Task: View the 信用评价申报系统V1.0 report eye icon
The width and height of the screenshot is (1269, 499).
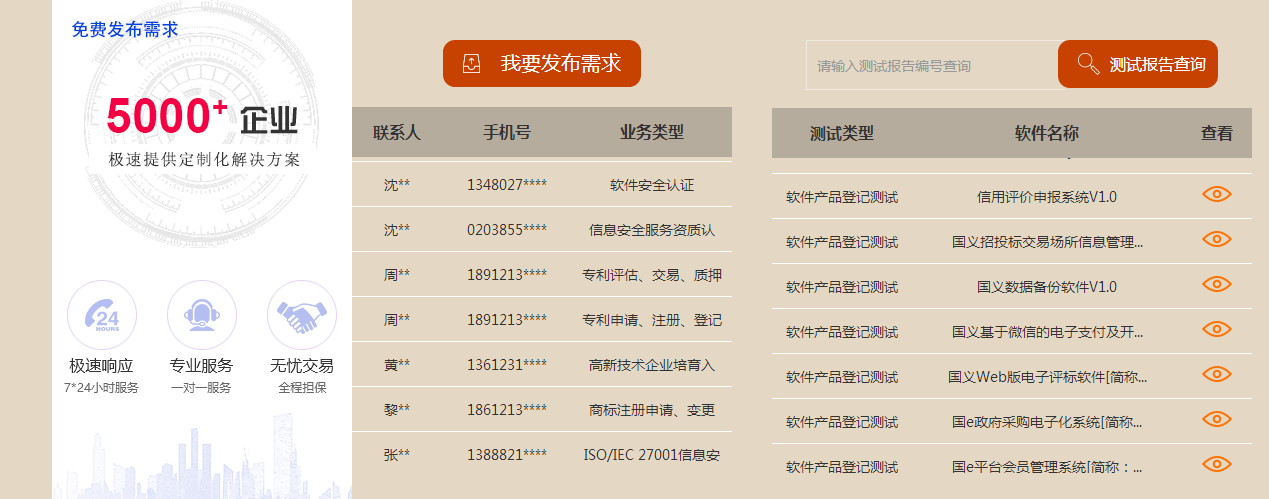Action: [x=1216, y=194]
